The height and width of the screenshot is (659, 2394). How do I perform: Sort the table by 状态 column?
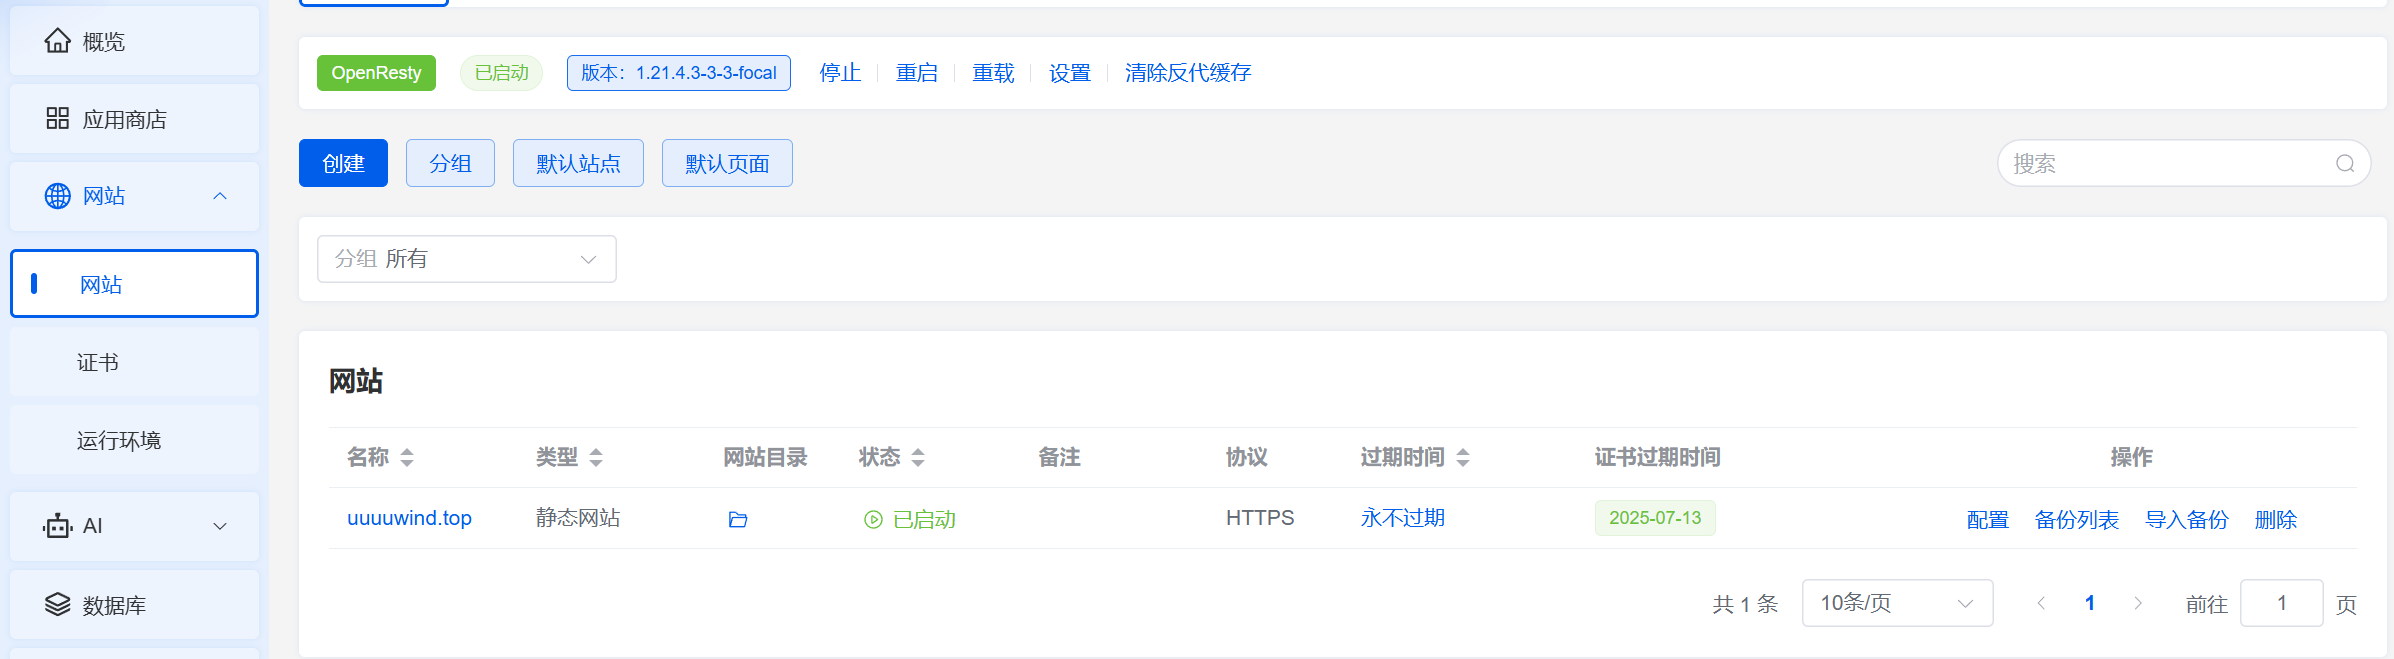918,458
